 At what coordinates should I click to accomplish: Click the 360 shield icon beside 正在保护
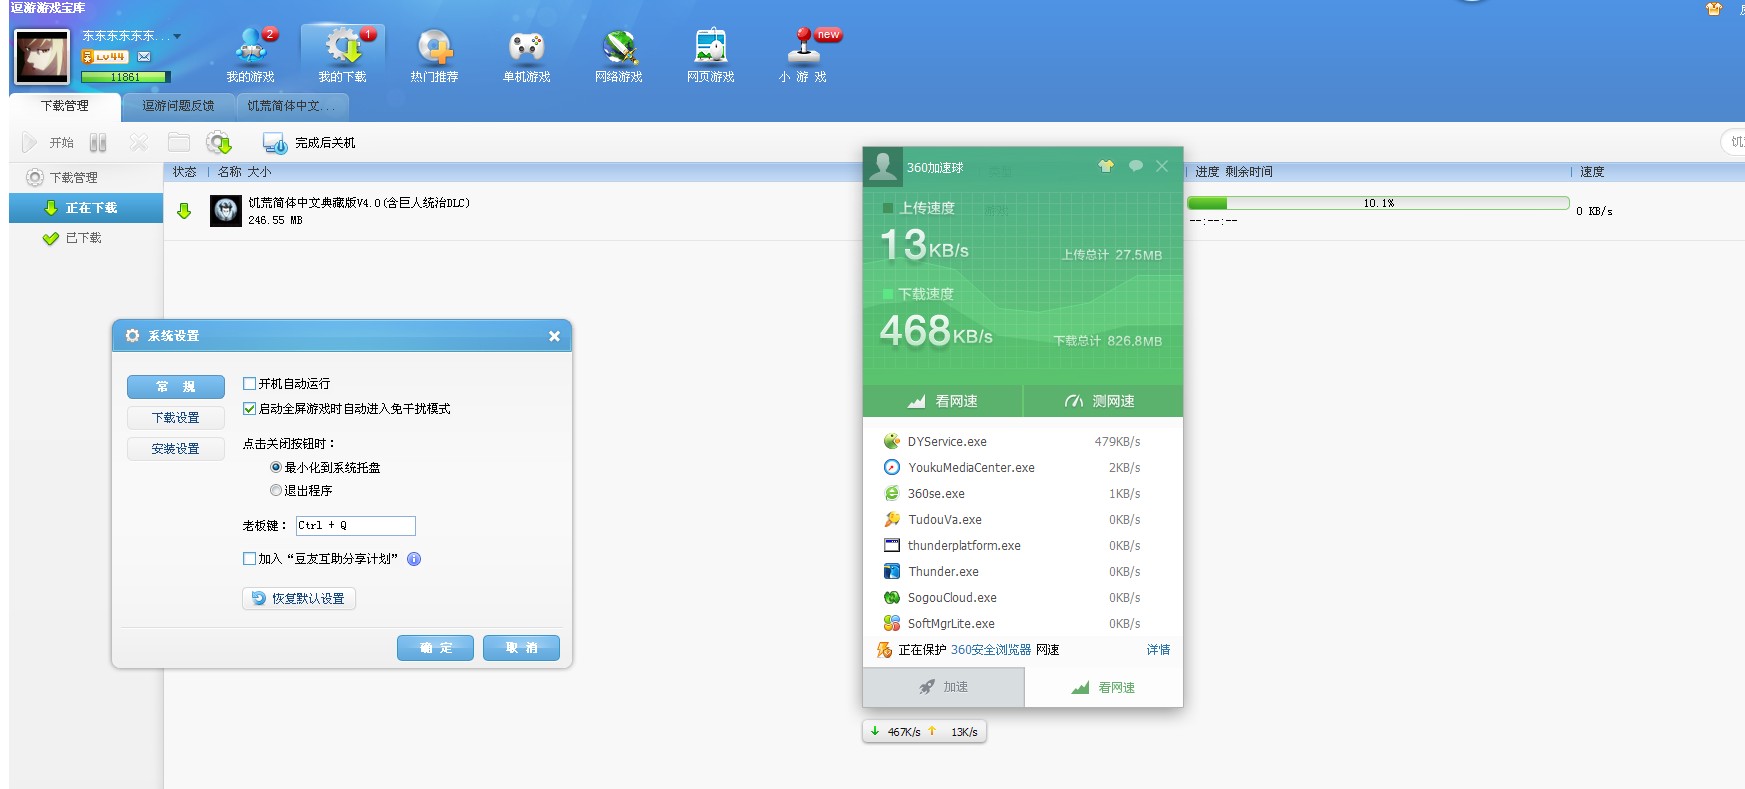pyautogui.click(x=884, y=650)
